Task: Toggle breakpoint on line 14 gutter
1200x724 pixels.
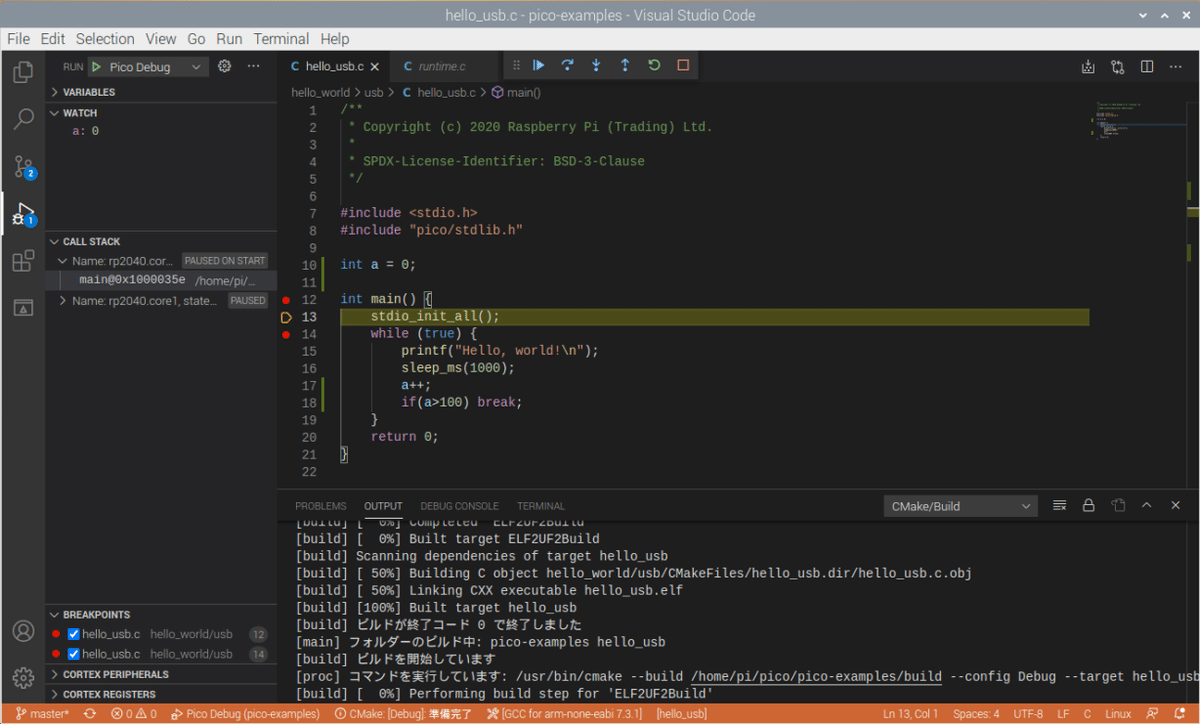Action: [286, 334]
